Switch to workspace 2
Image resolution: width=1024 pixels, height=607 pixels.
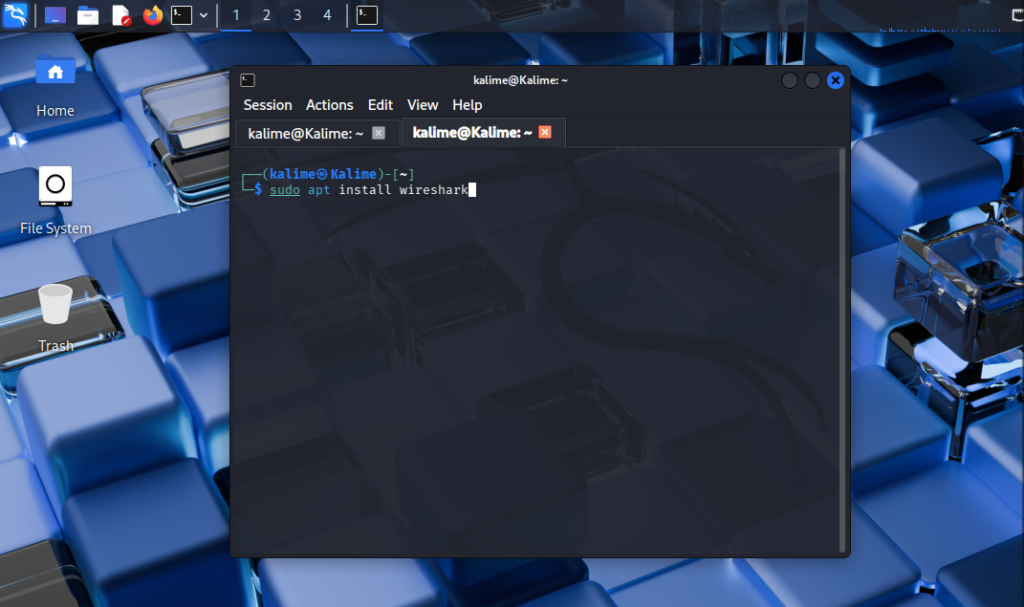pyautogui.click(x=266, y=15)
